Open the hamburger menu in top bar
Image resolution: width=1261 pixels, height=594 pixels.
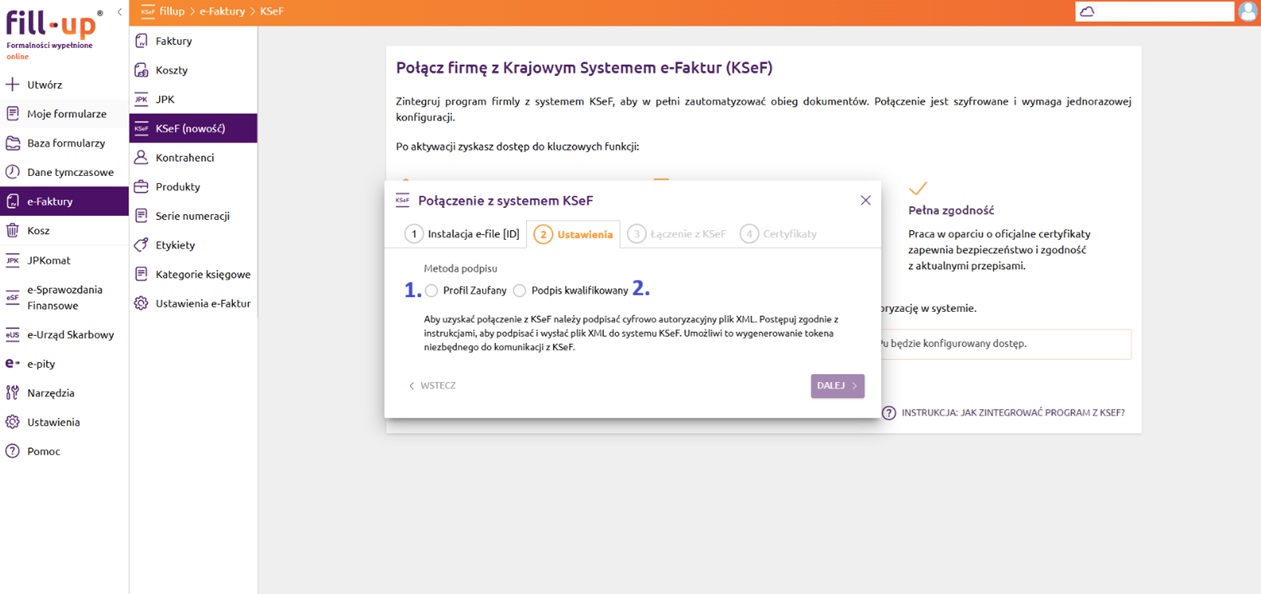pyautogui.click(x=148, y=12)
